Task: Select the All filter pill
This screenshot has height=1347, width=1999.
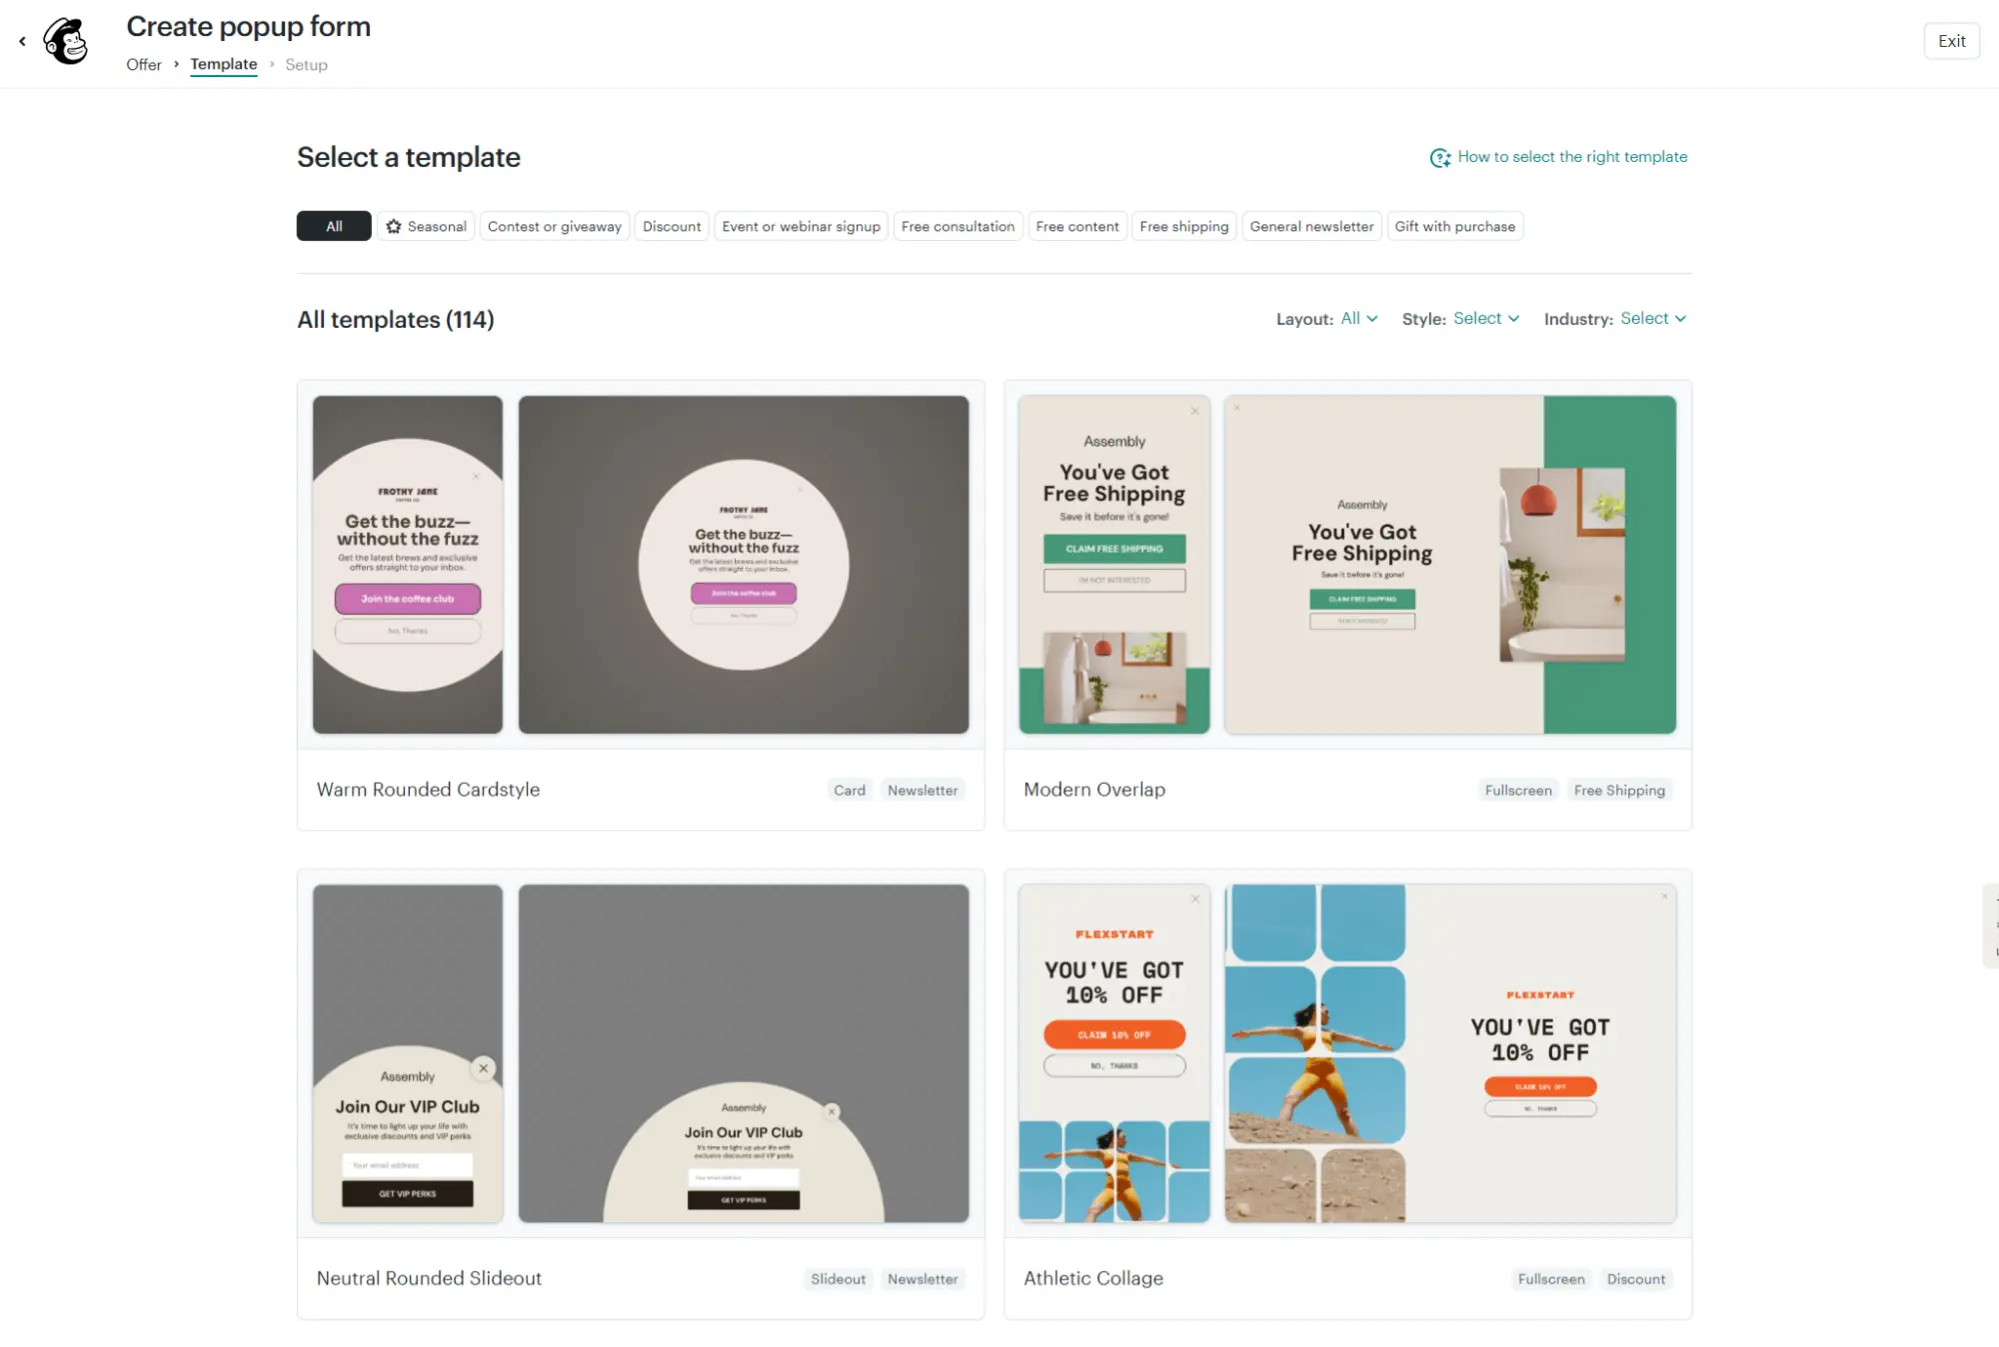Action: (334, 226)
